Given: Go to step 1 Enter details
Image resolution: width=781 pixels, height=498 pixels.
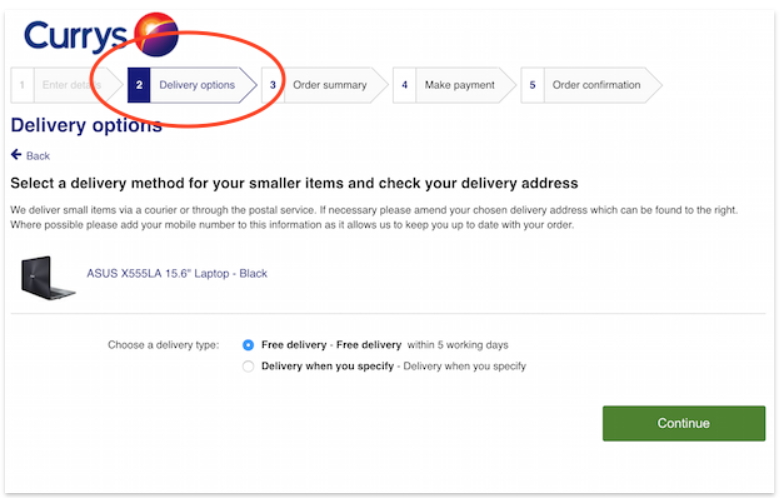Looking at the screenshot, I should [x=67, y=85].
